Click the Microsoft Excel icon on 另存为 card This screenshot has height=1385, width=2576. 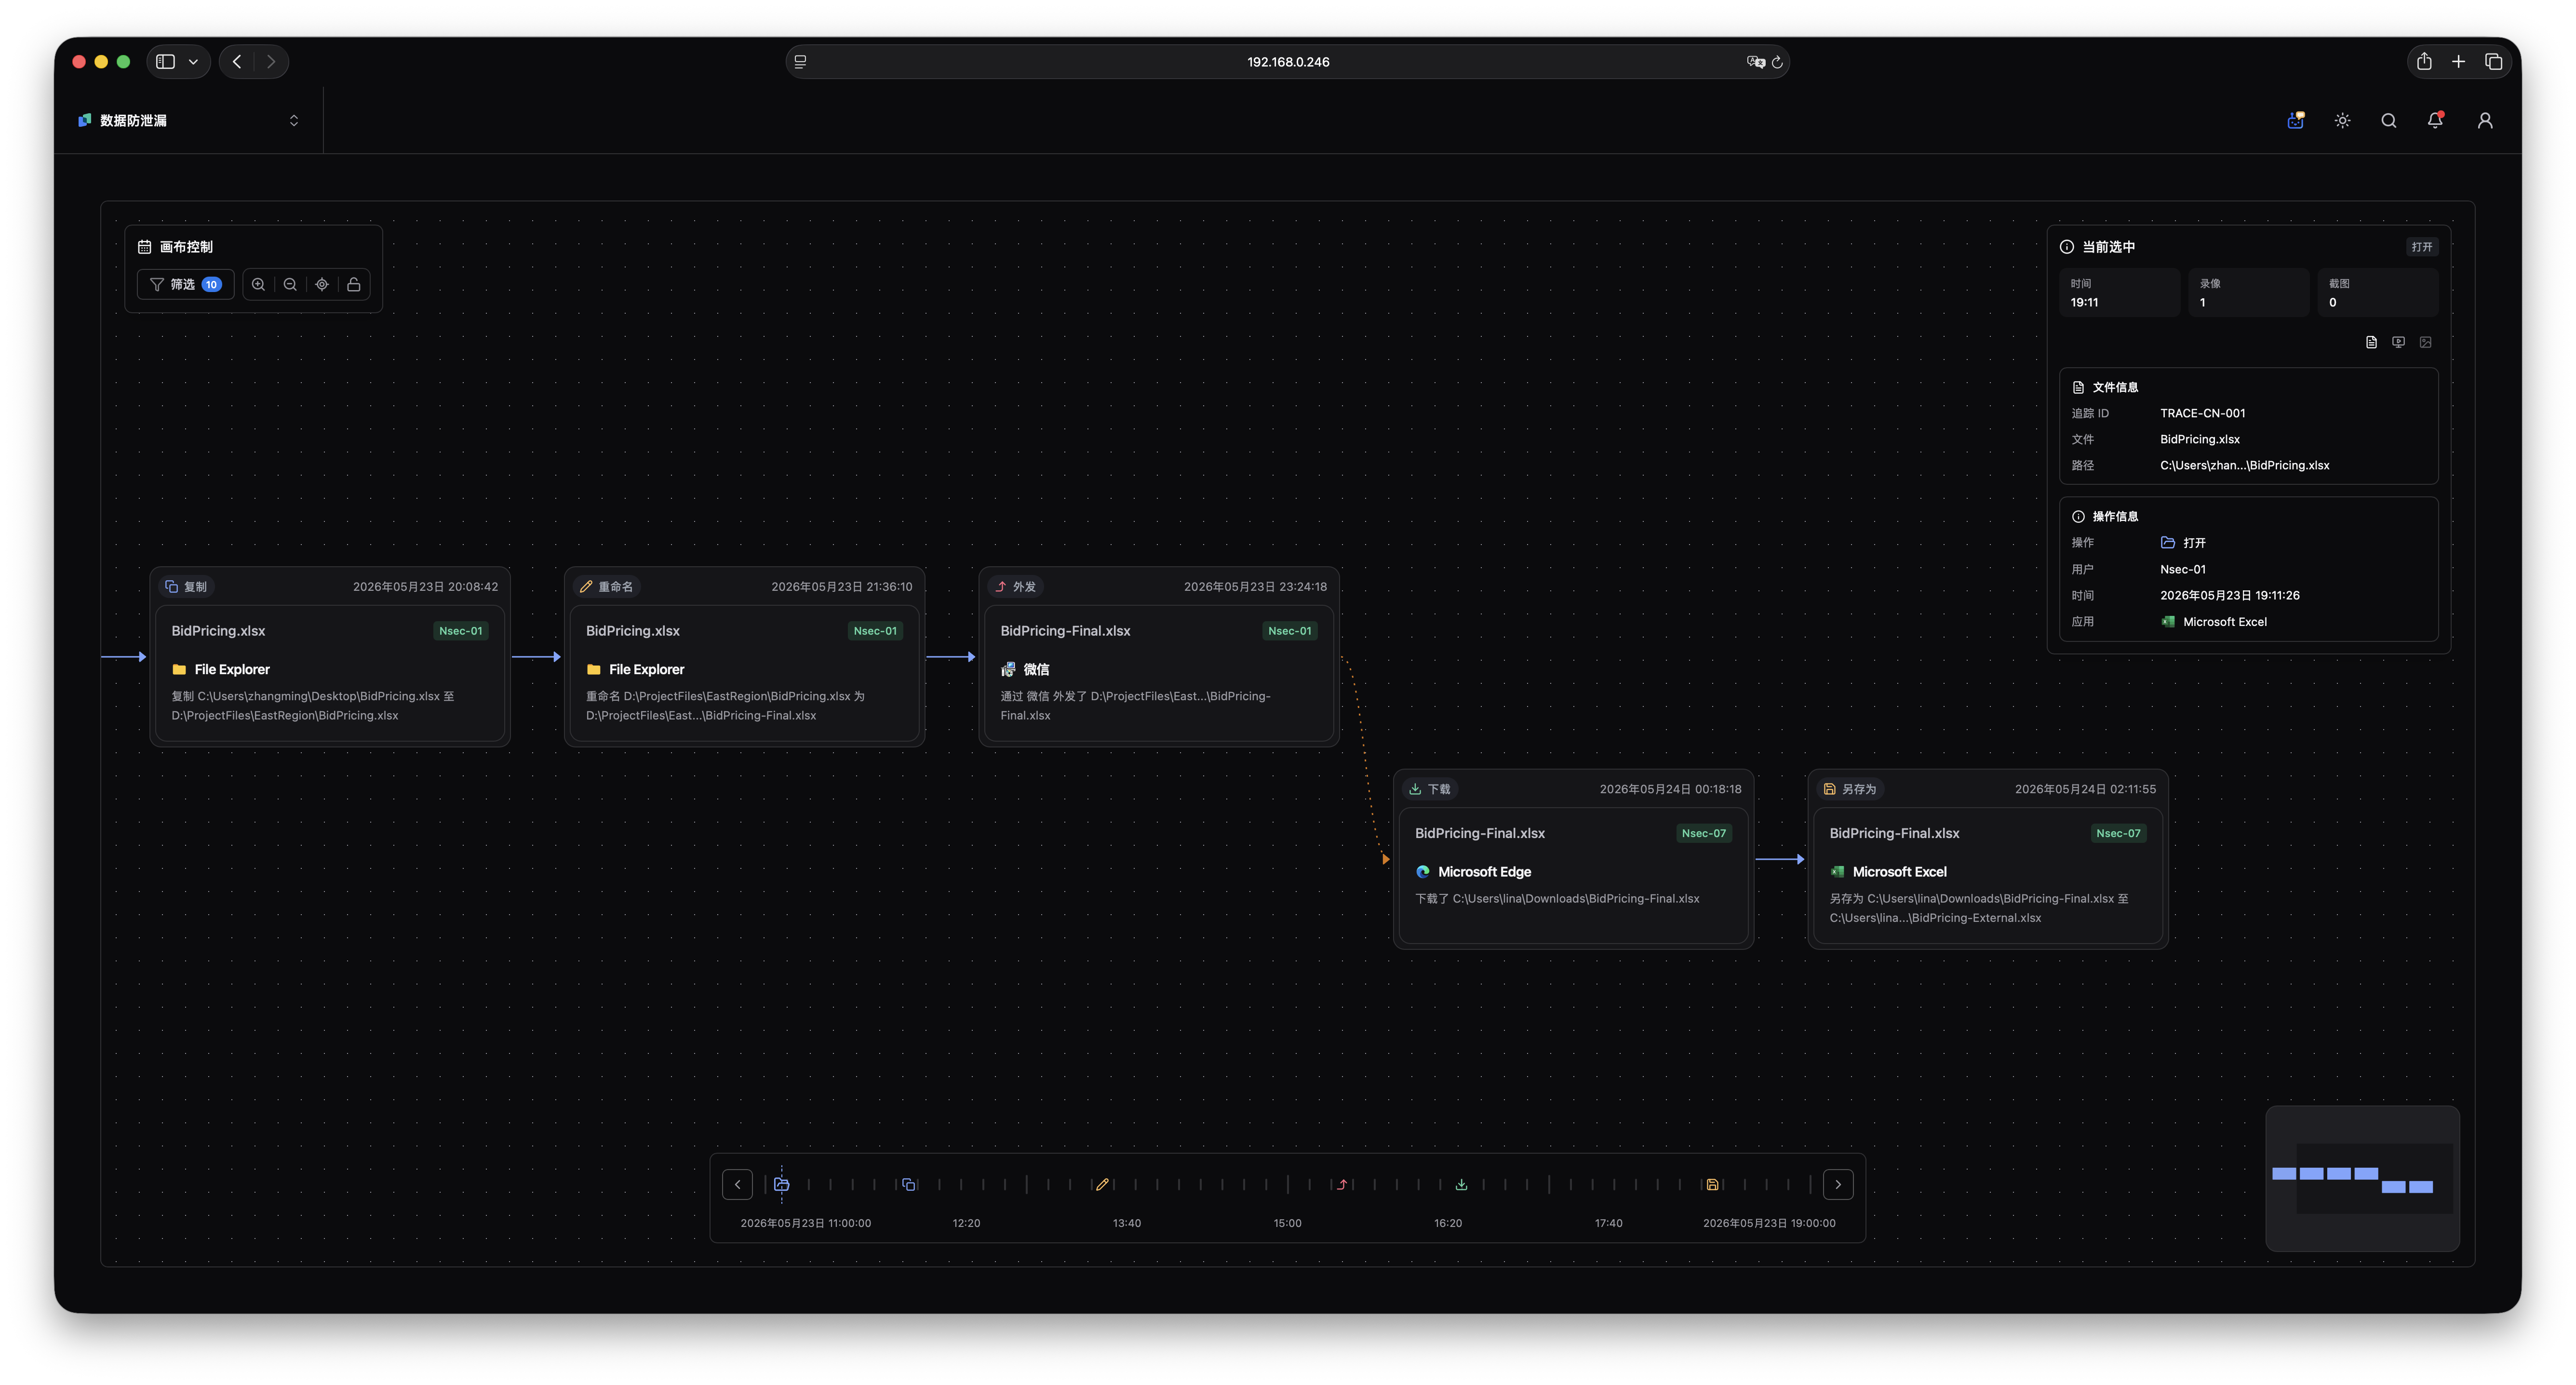1838,871
